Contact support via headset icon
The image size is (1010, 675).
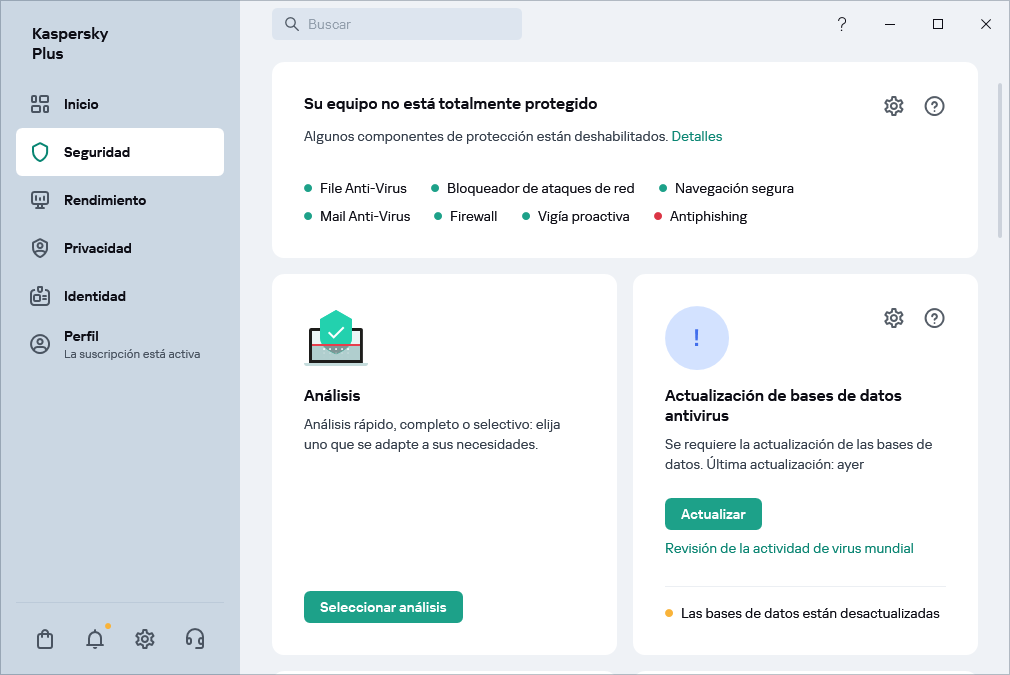tap(195, 639)
